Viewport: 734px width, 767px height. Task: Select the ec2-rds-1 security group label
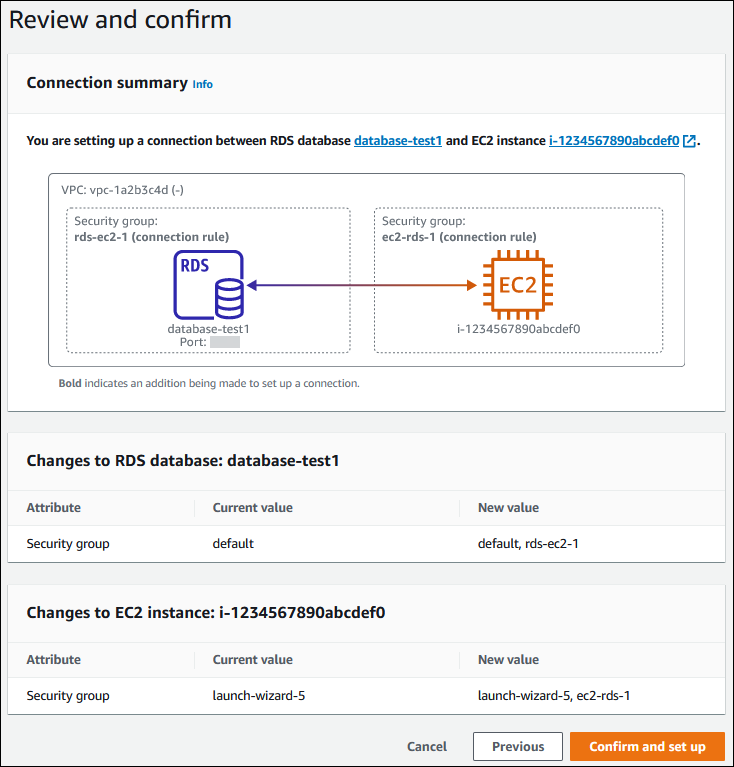[459, 237]
